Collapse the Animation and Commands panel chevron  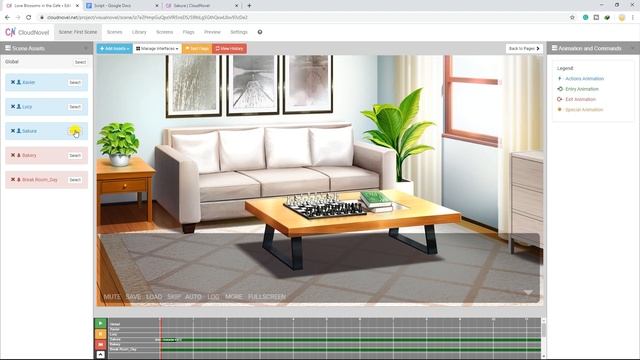point(633,48)
